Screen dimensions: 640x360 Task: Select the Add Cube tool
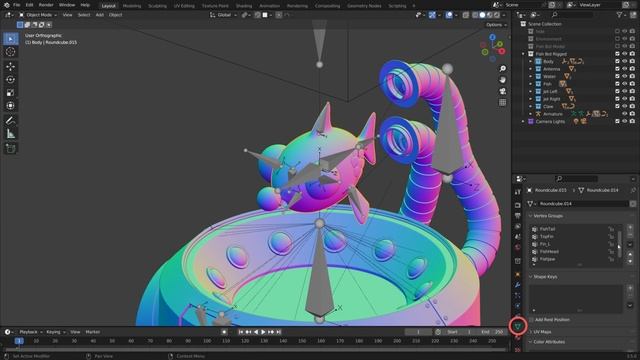click(11, 148)
